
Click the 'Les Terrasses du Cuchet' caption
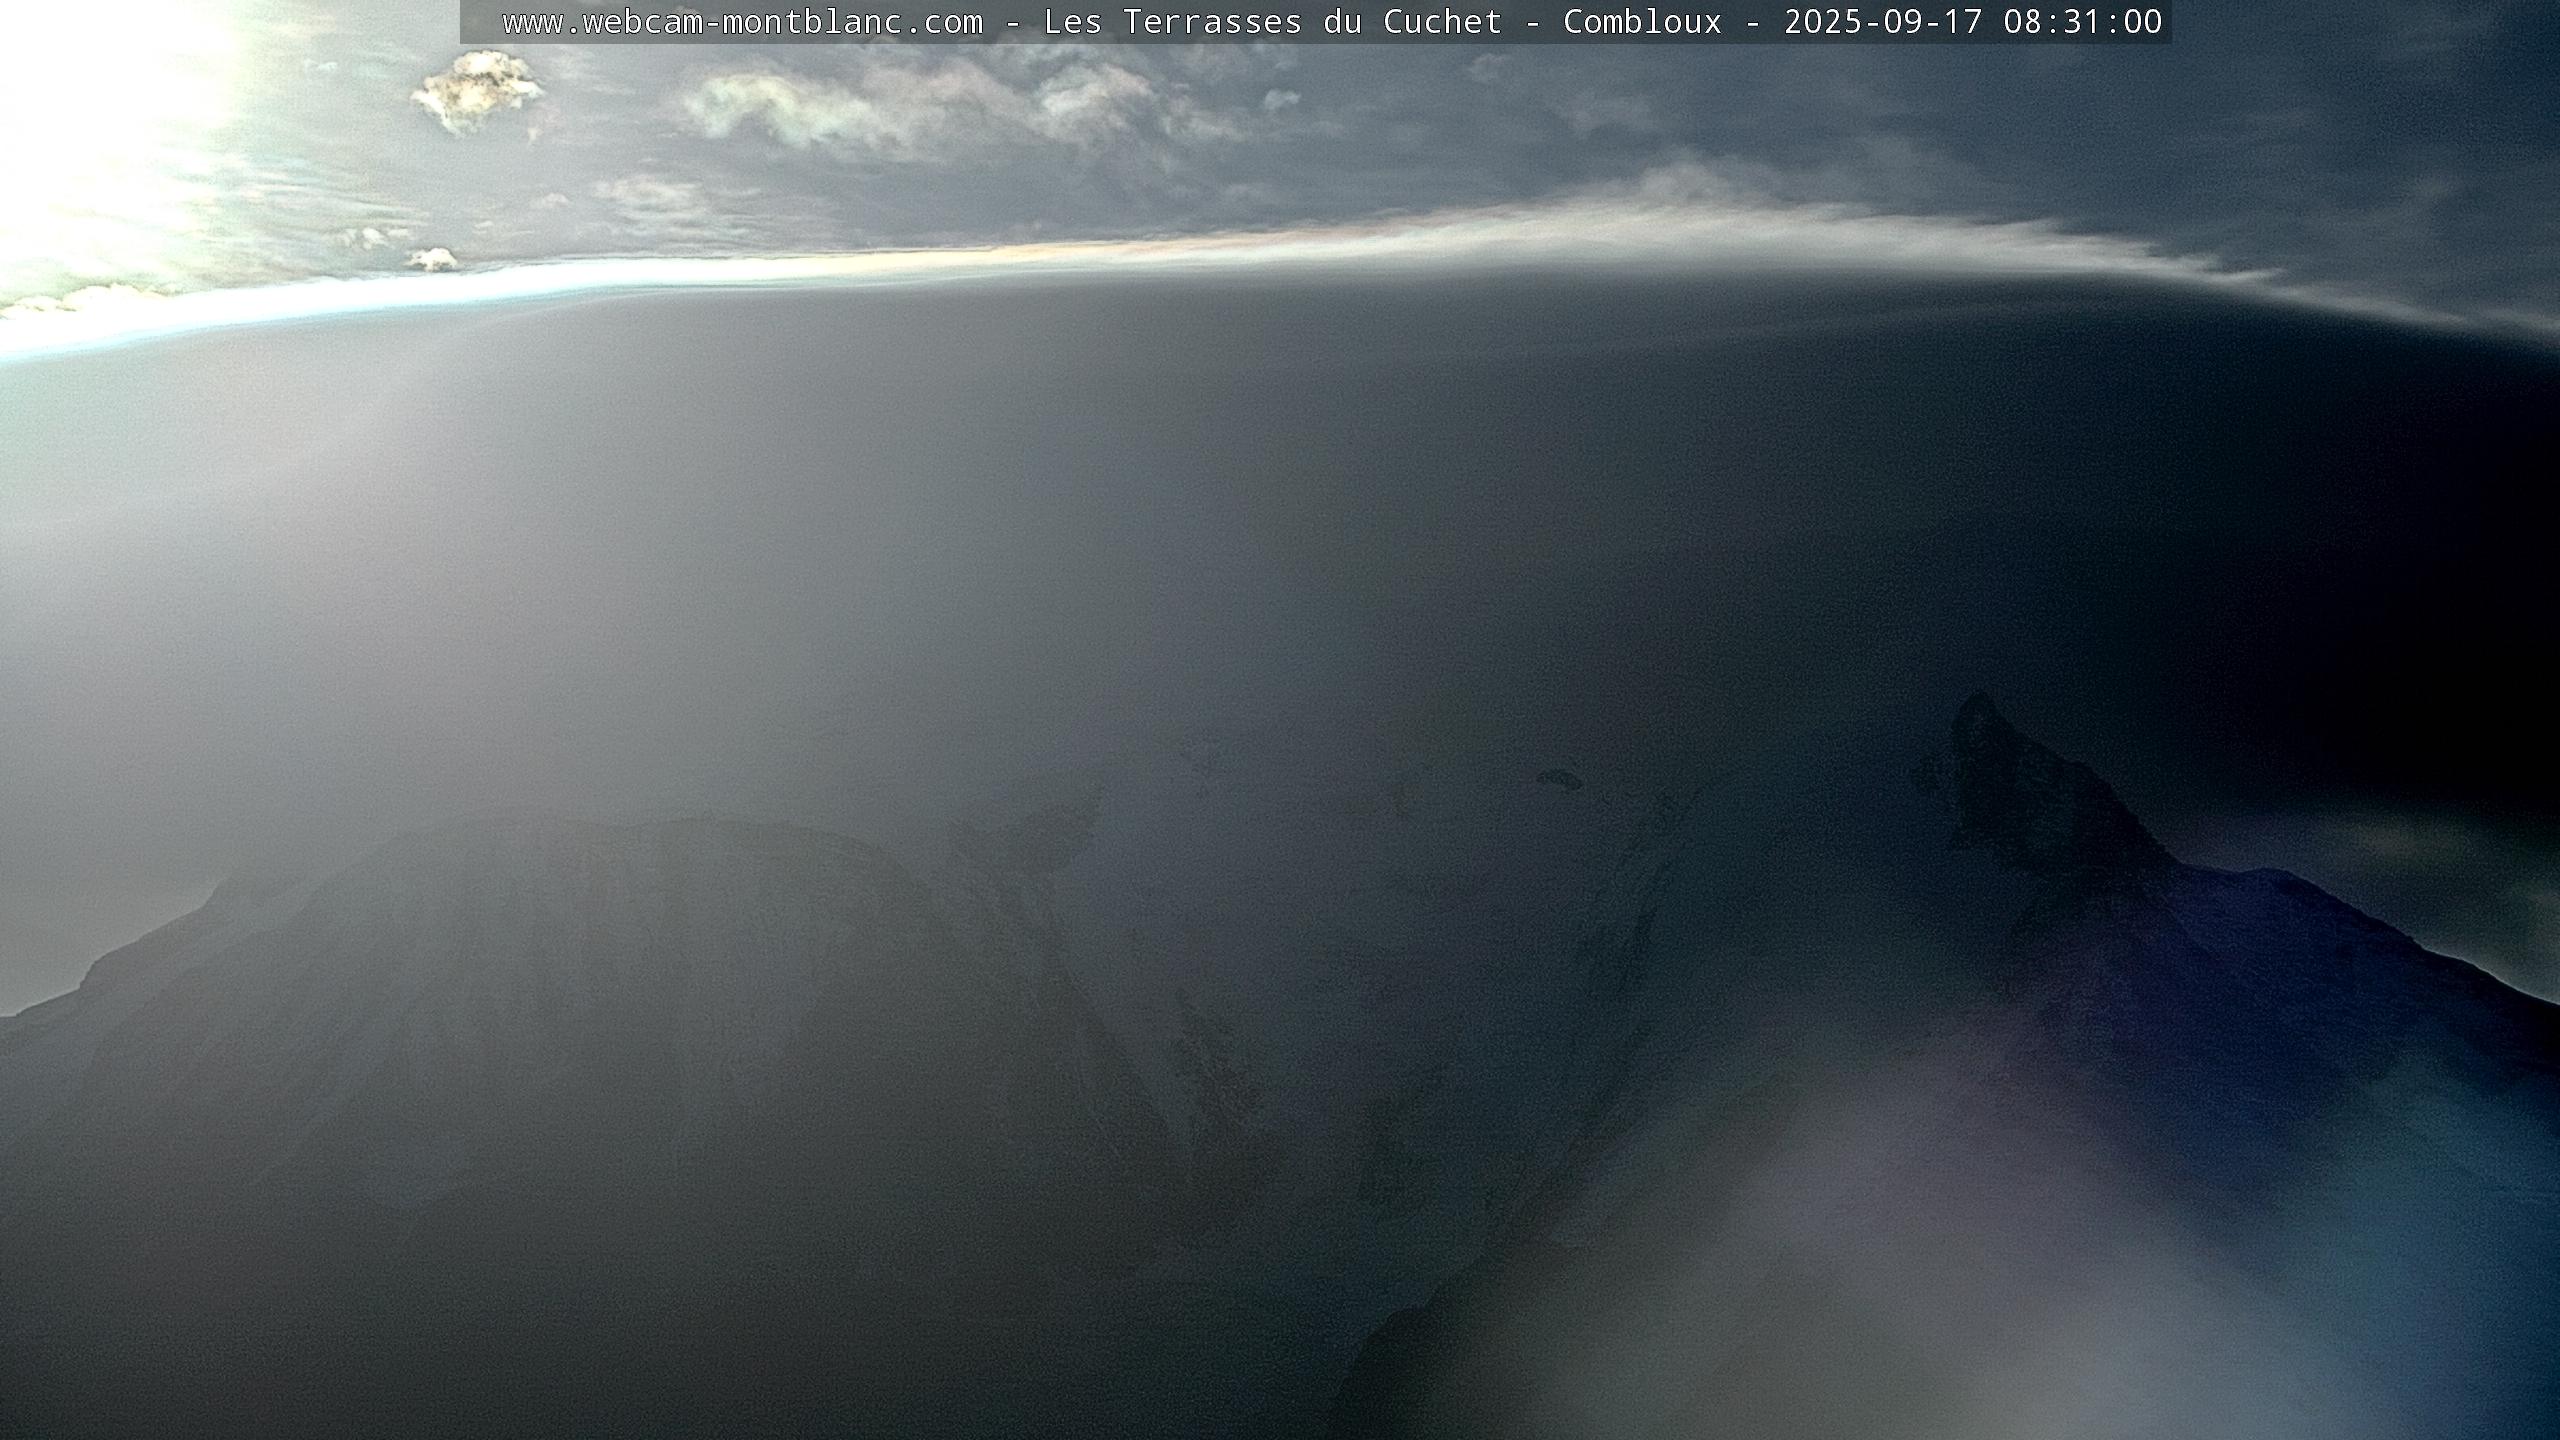pyautogui.click(x=1272, y=22)
